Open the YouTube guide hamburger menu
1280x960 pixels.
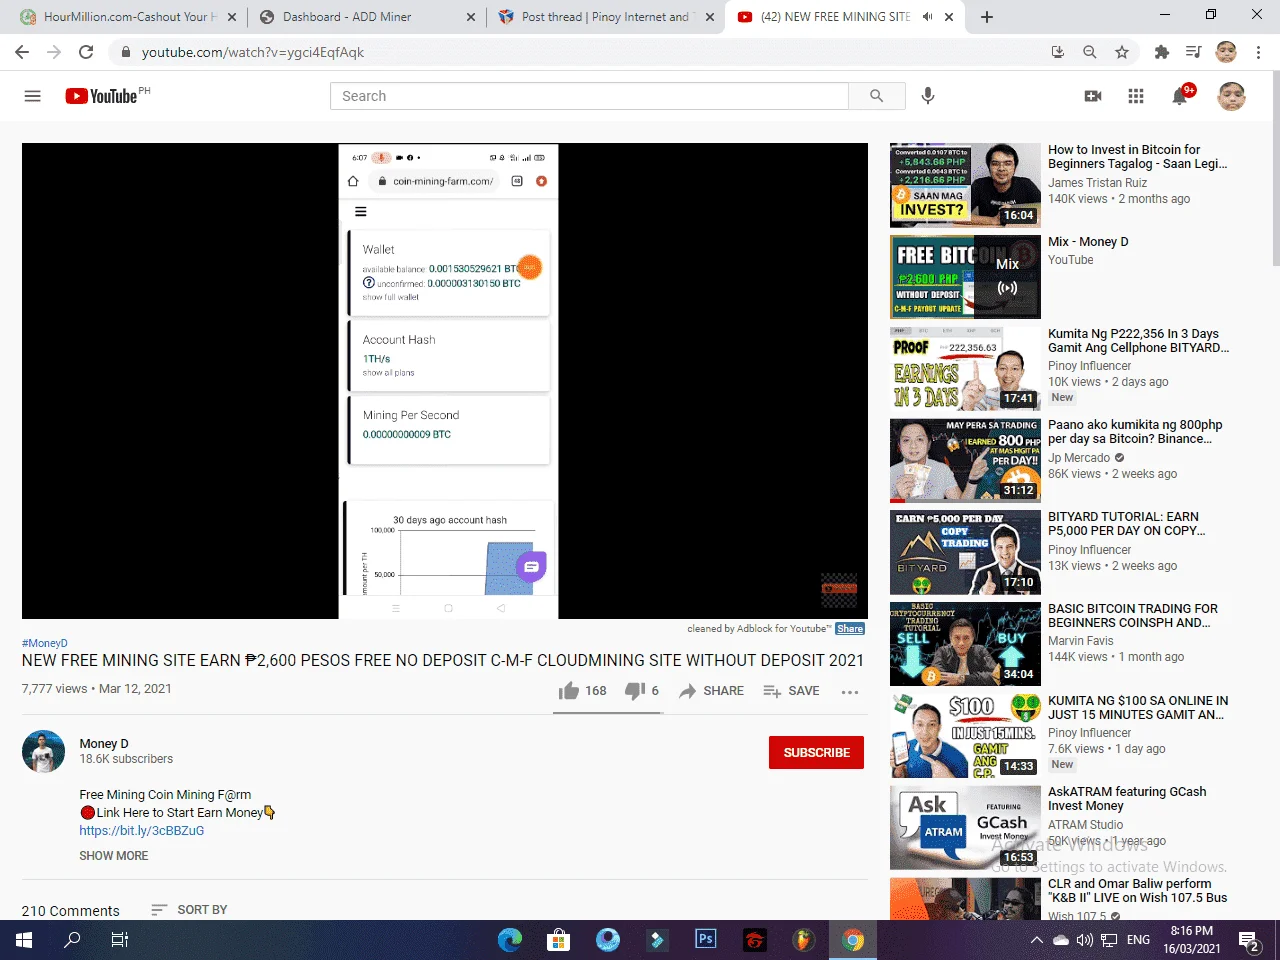[x=32, y=96]
